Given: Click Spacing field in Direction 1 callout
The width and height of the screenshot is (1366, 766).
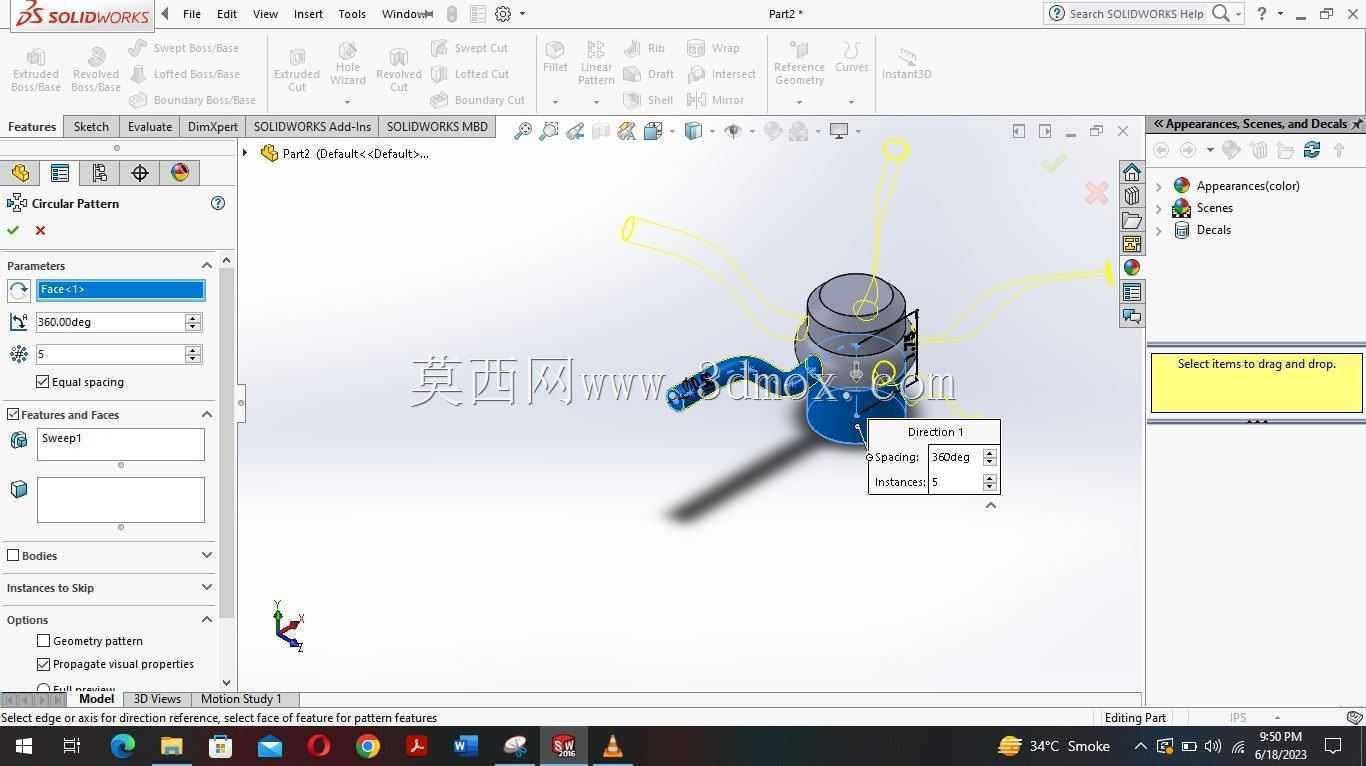Looking at the screenshot, I should pos(954,457).
